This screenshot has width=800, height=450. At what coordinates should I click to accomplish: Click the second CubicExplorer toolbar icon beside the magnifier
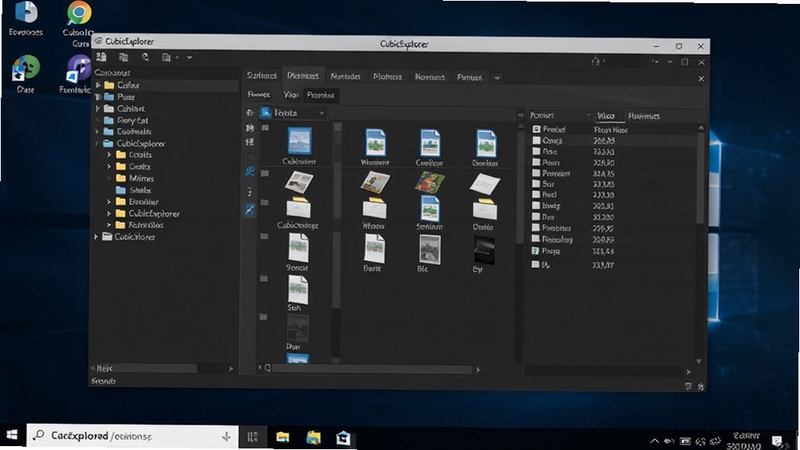pyautogui.click(x=123, y=57)
